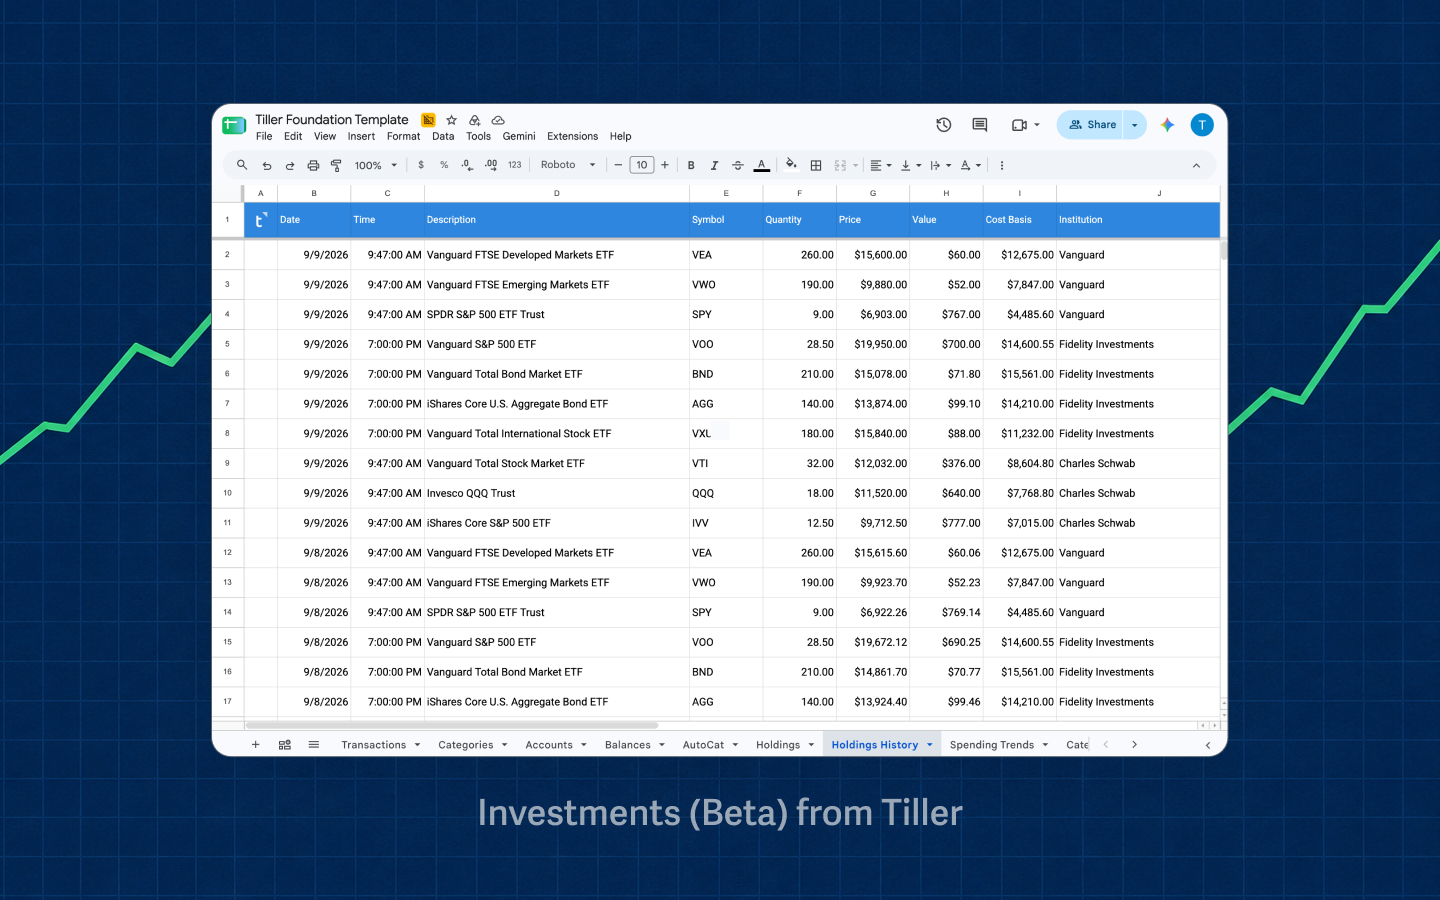The height and width of the screenshot is (900, 1440).
Task: Open the sheet tools icon beside the plus
Action: click(285, 744)
